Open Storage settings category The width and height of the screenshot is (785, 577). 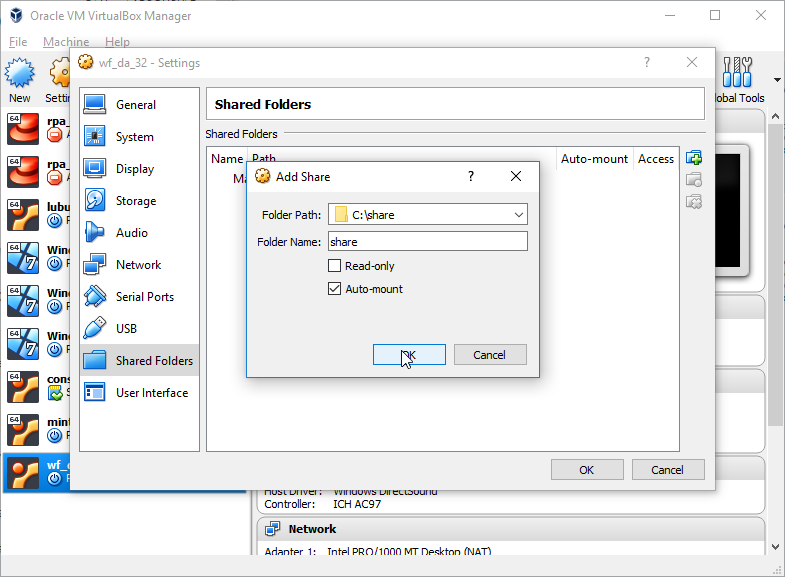[x=139, y=201]
